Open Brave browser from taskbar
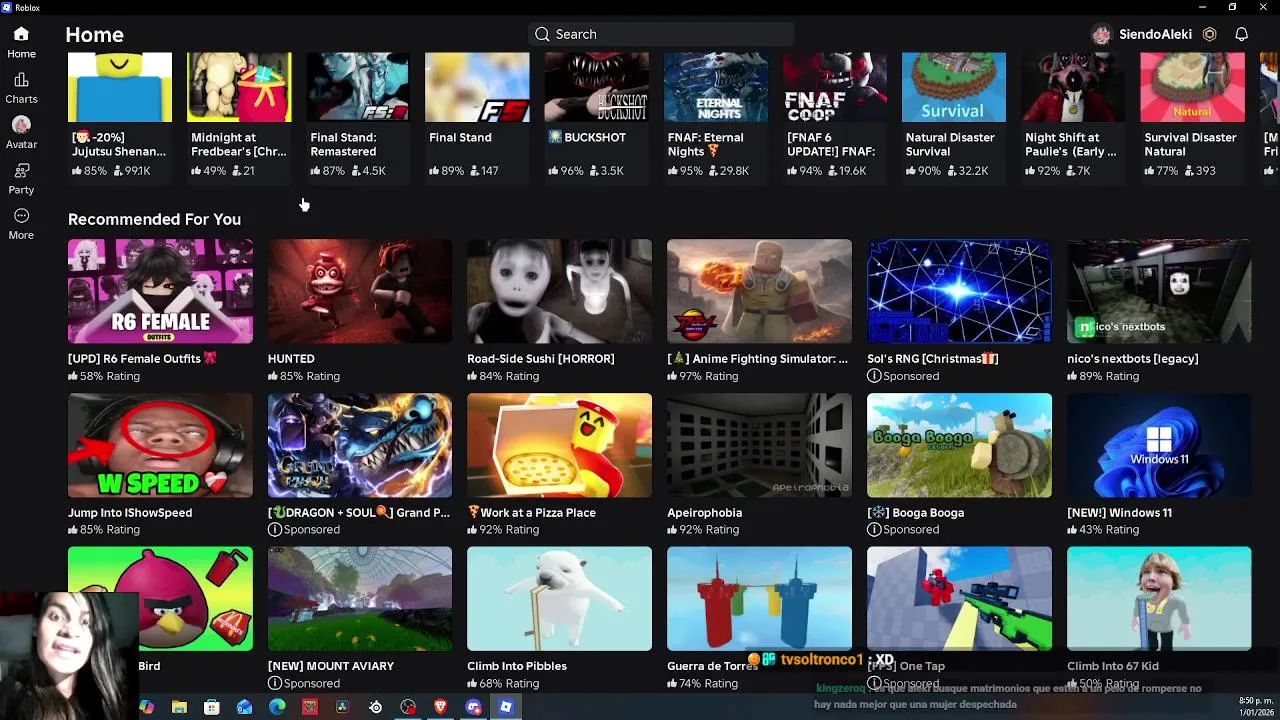Screen dimensions: 1280x720 pyautogui.click(x=440, y=707)
